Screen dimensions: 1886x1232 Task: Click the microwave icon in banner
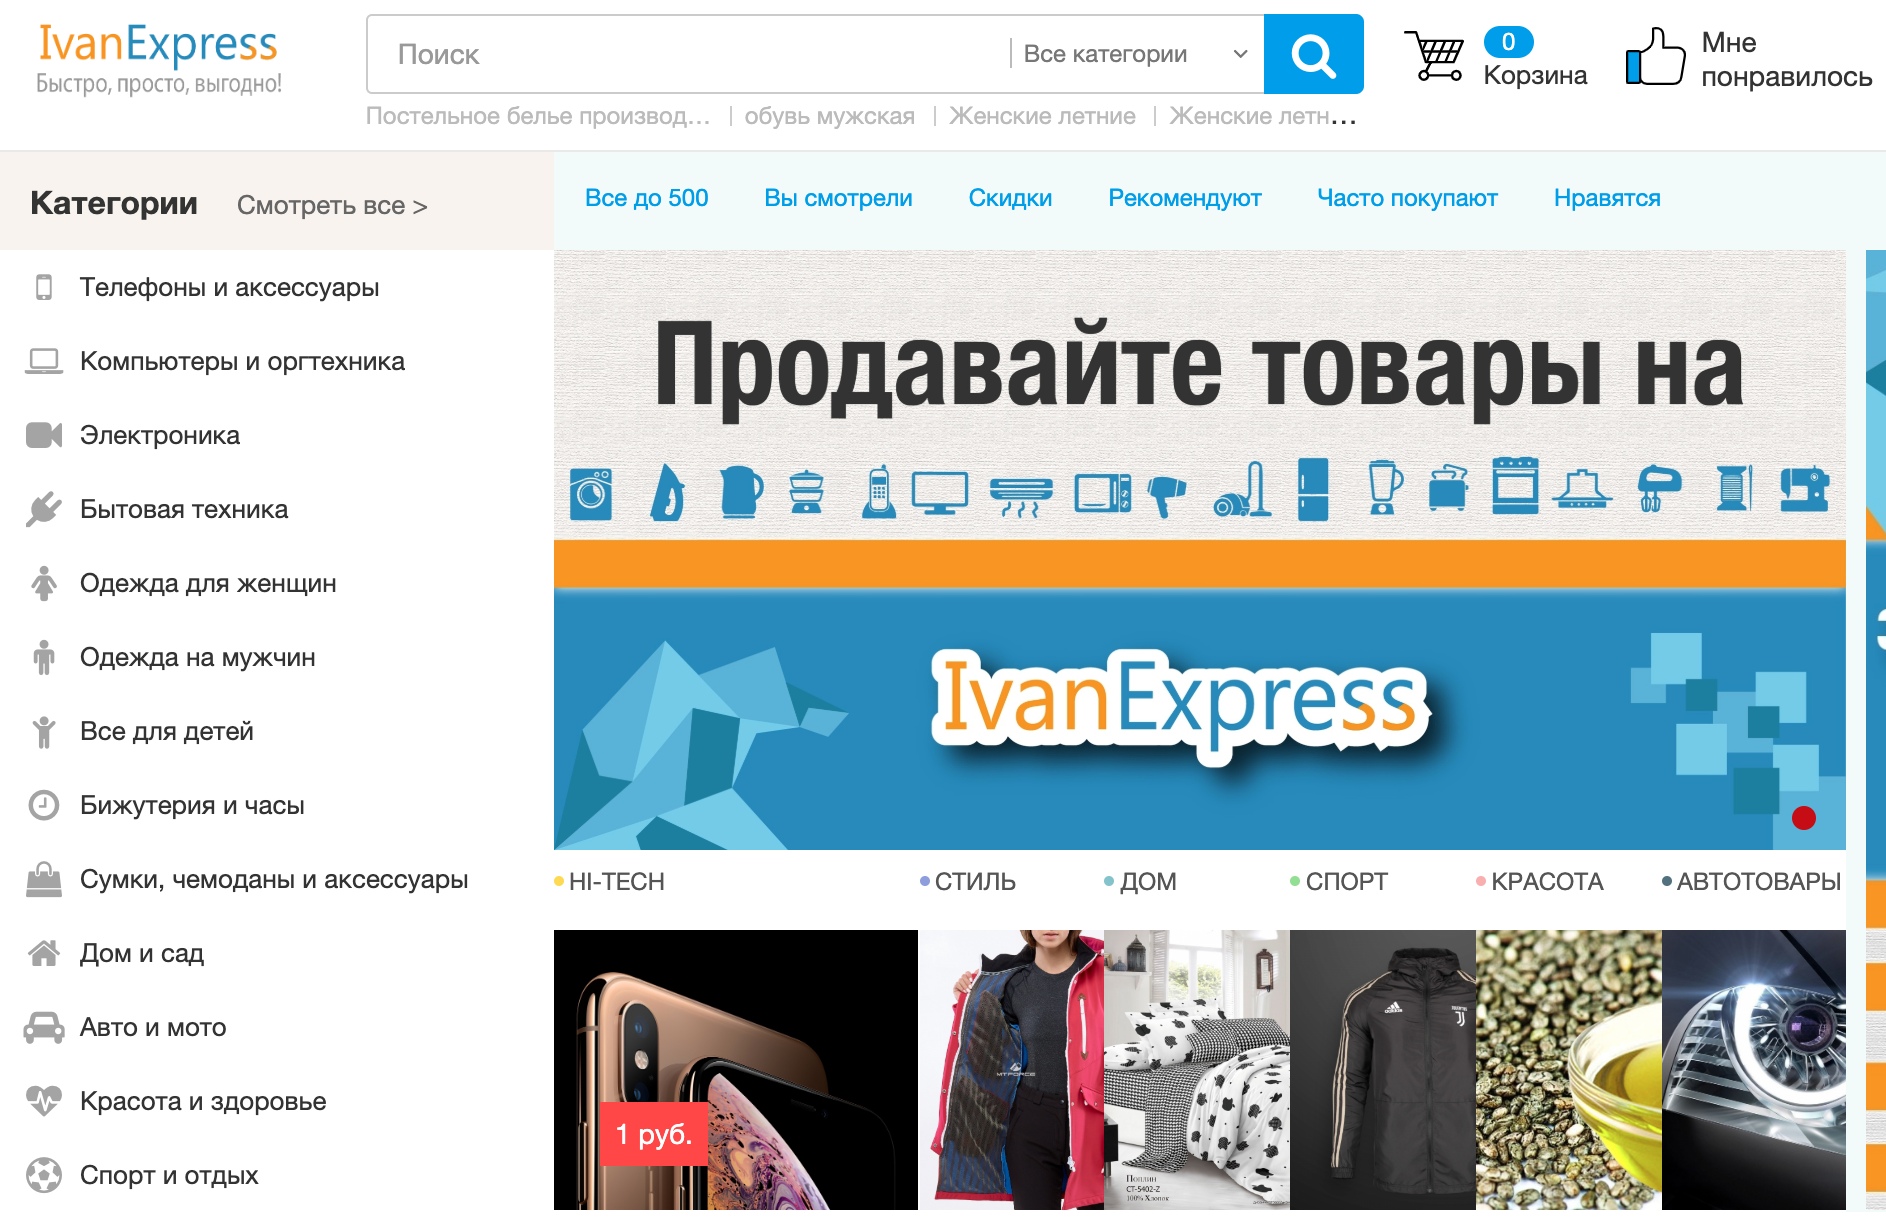(1102, 493)
